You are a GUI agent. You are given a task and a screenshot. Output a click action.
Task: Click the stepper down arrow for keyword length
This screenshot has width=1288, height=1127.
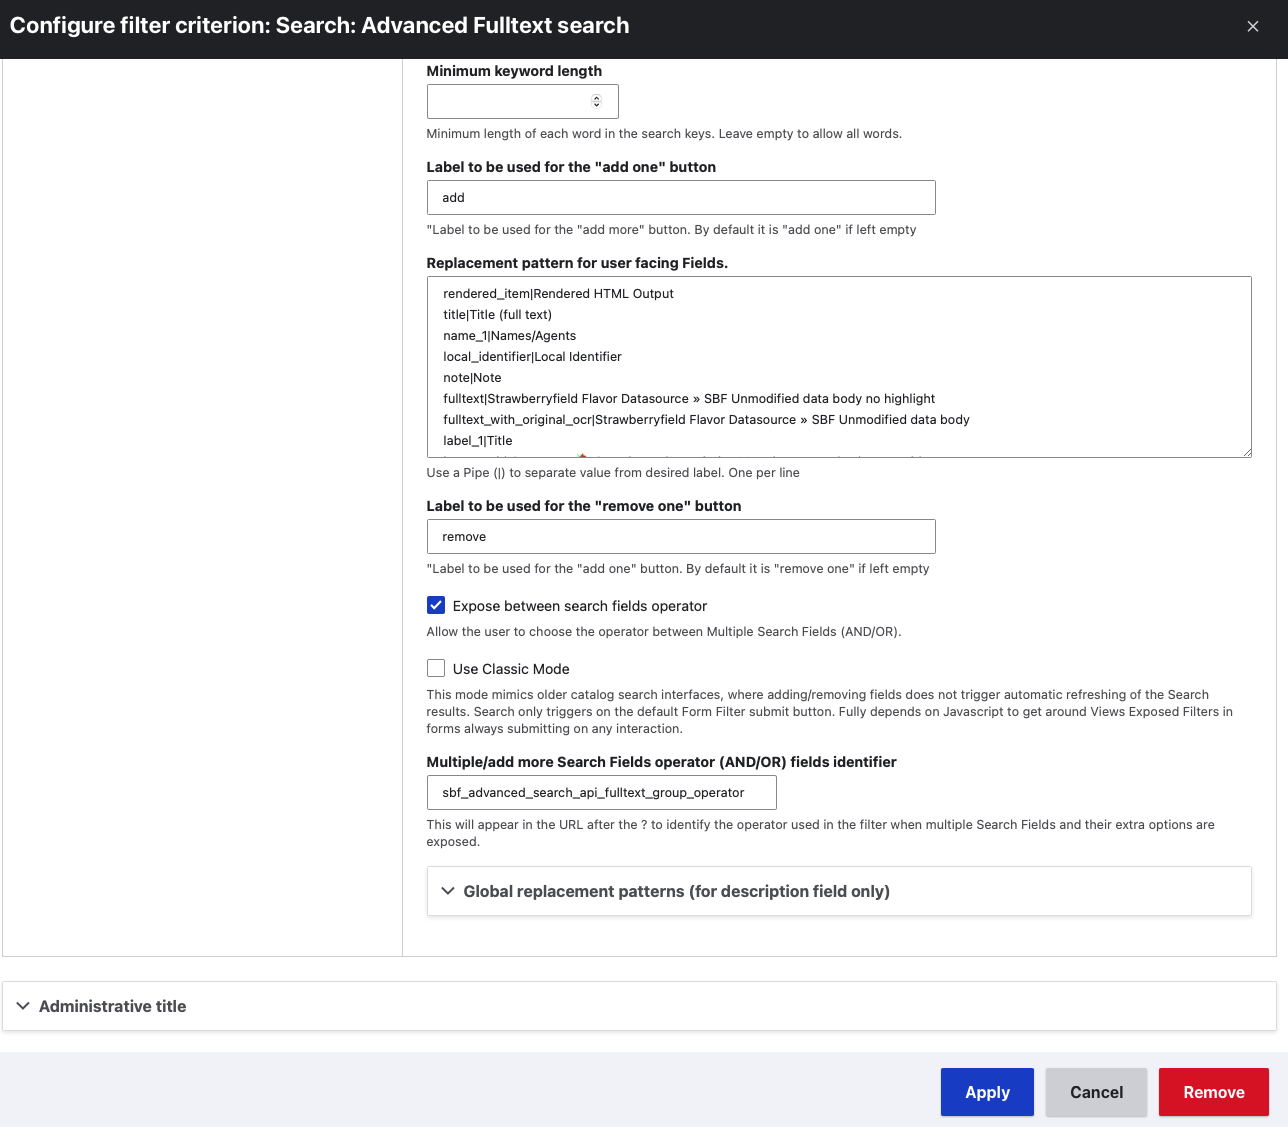click(596, 105)
